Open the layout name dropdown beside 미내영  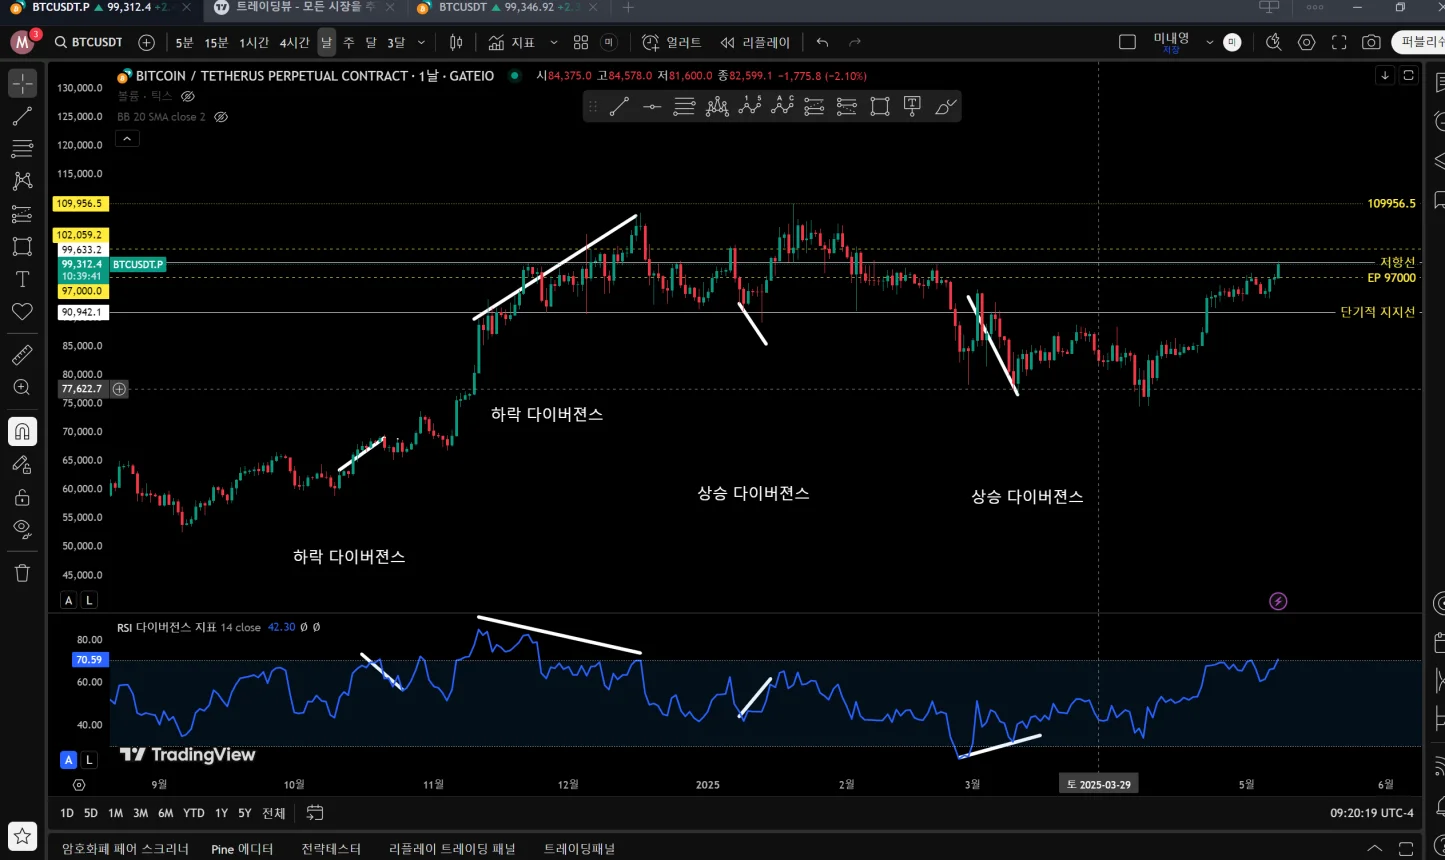pos(1209,42)
